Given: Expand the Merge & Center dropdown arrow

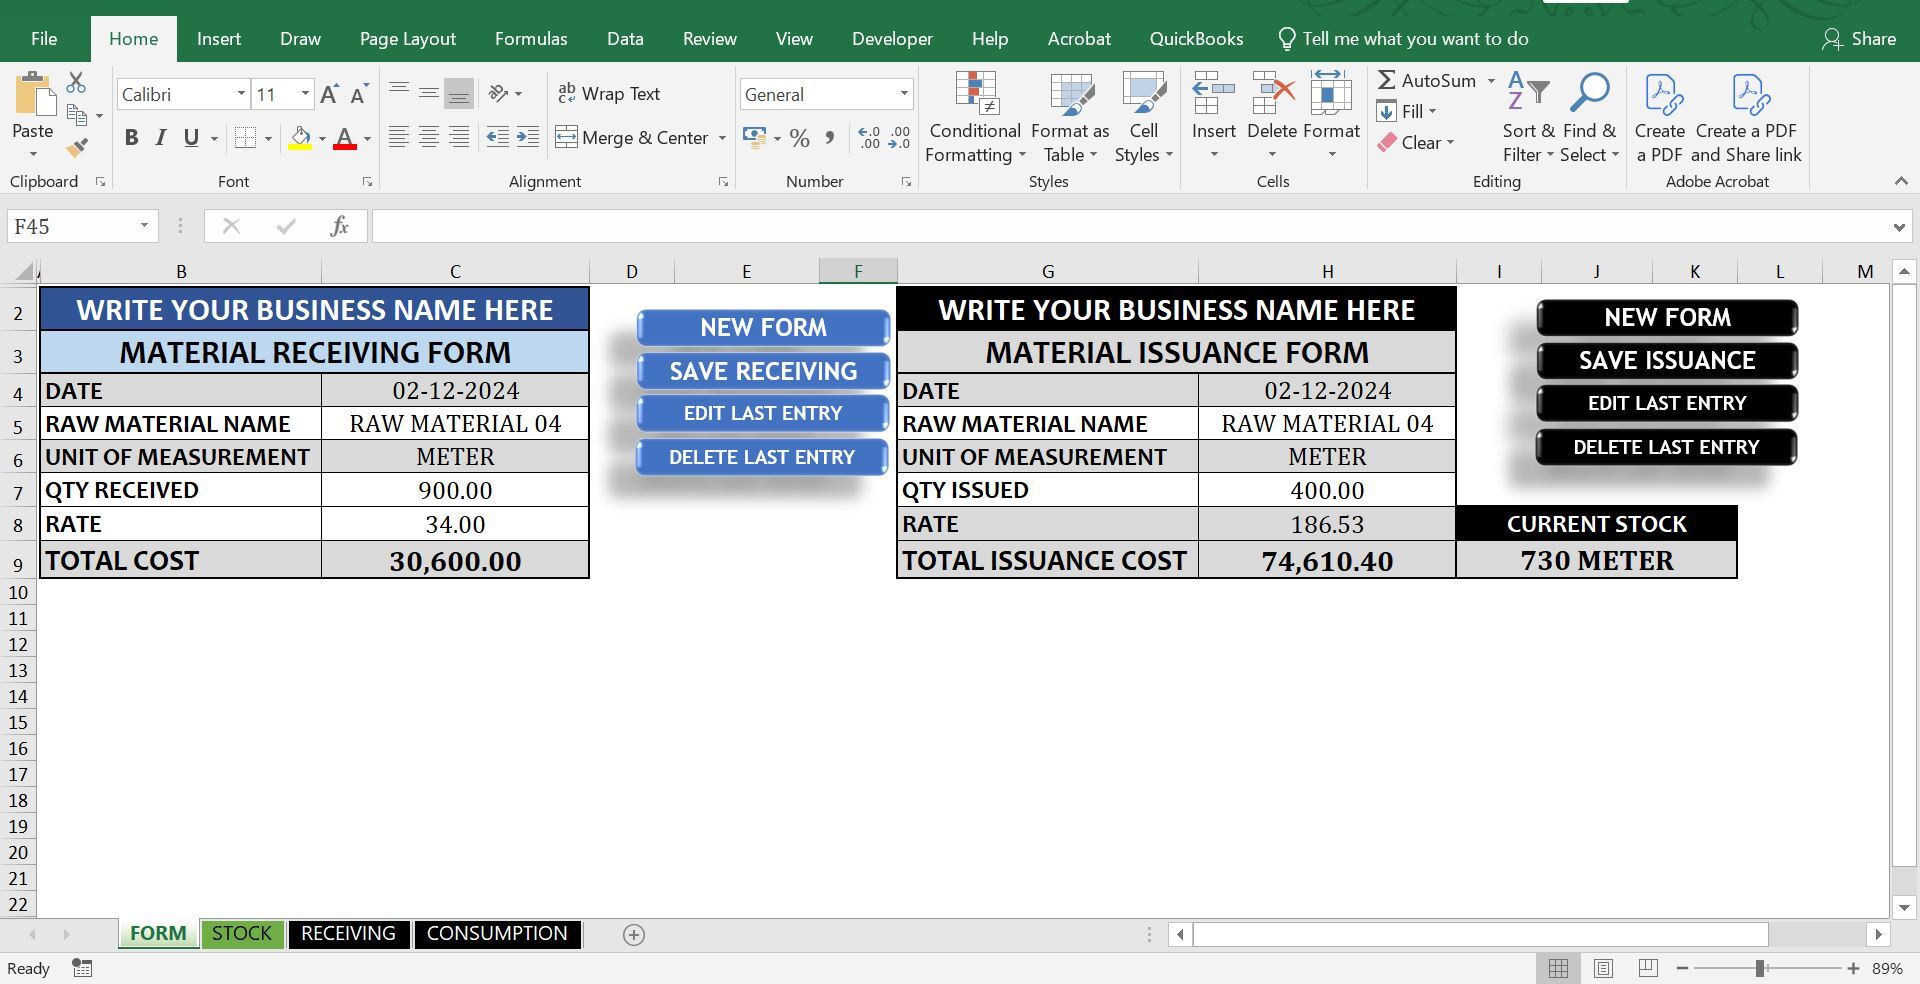Looking at the screenshot, I should click(722, 138).
